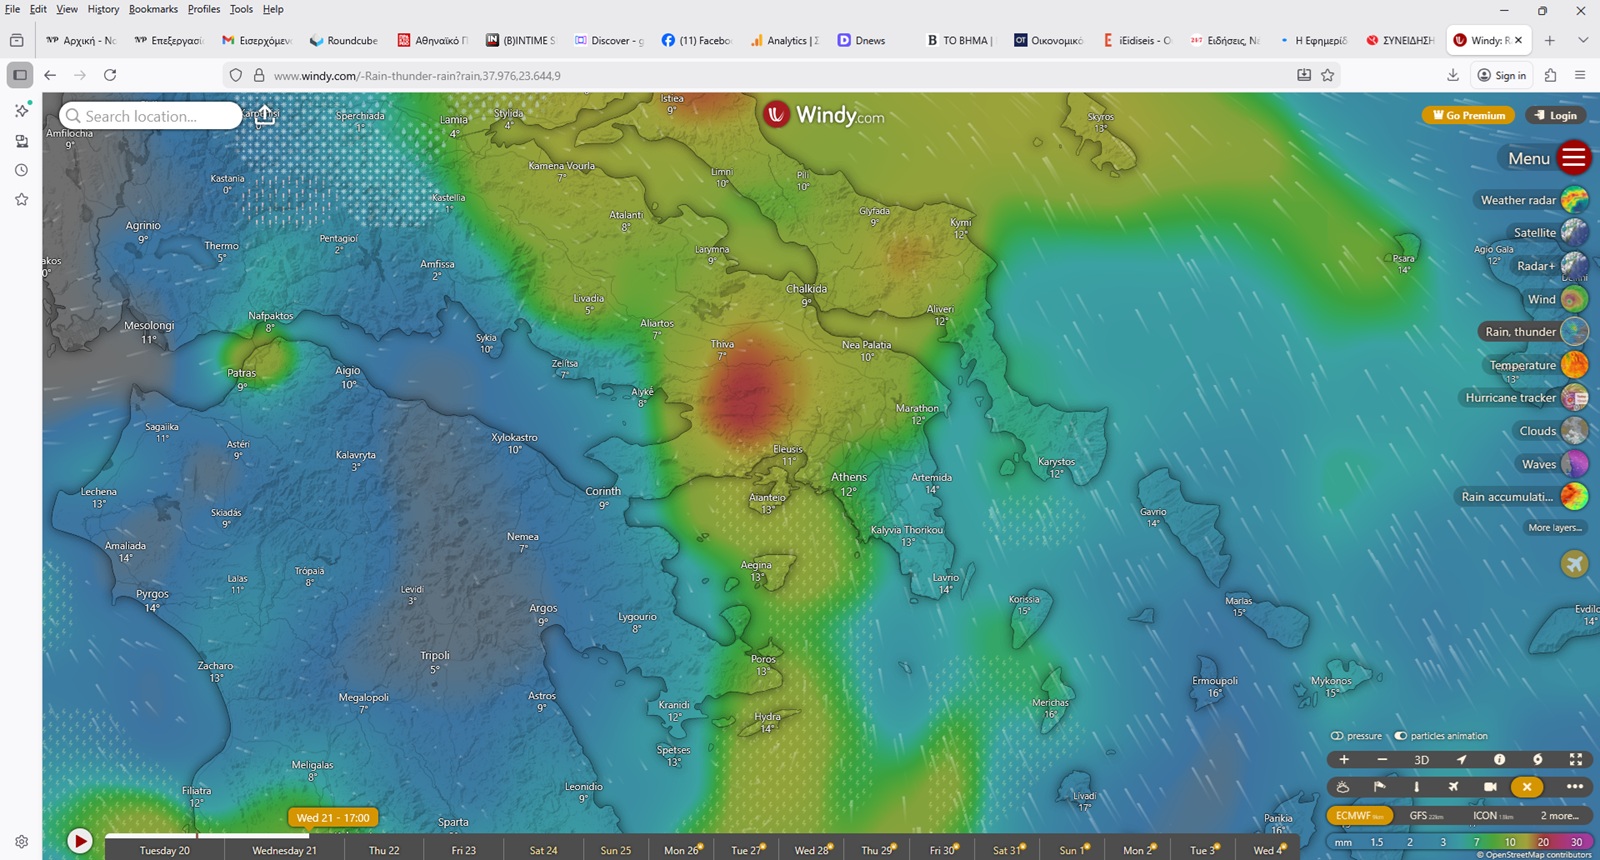Disable the particles animation toggle
Image resolution: width=1600 pixels, height=860 pixels.
[1401, 736]
